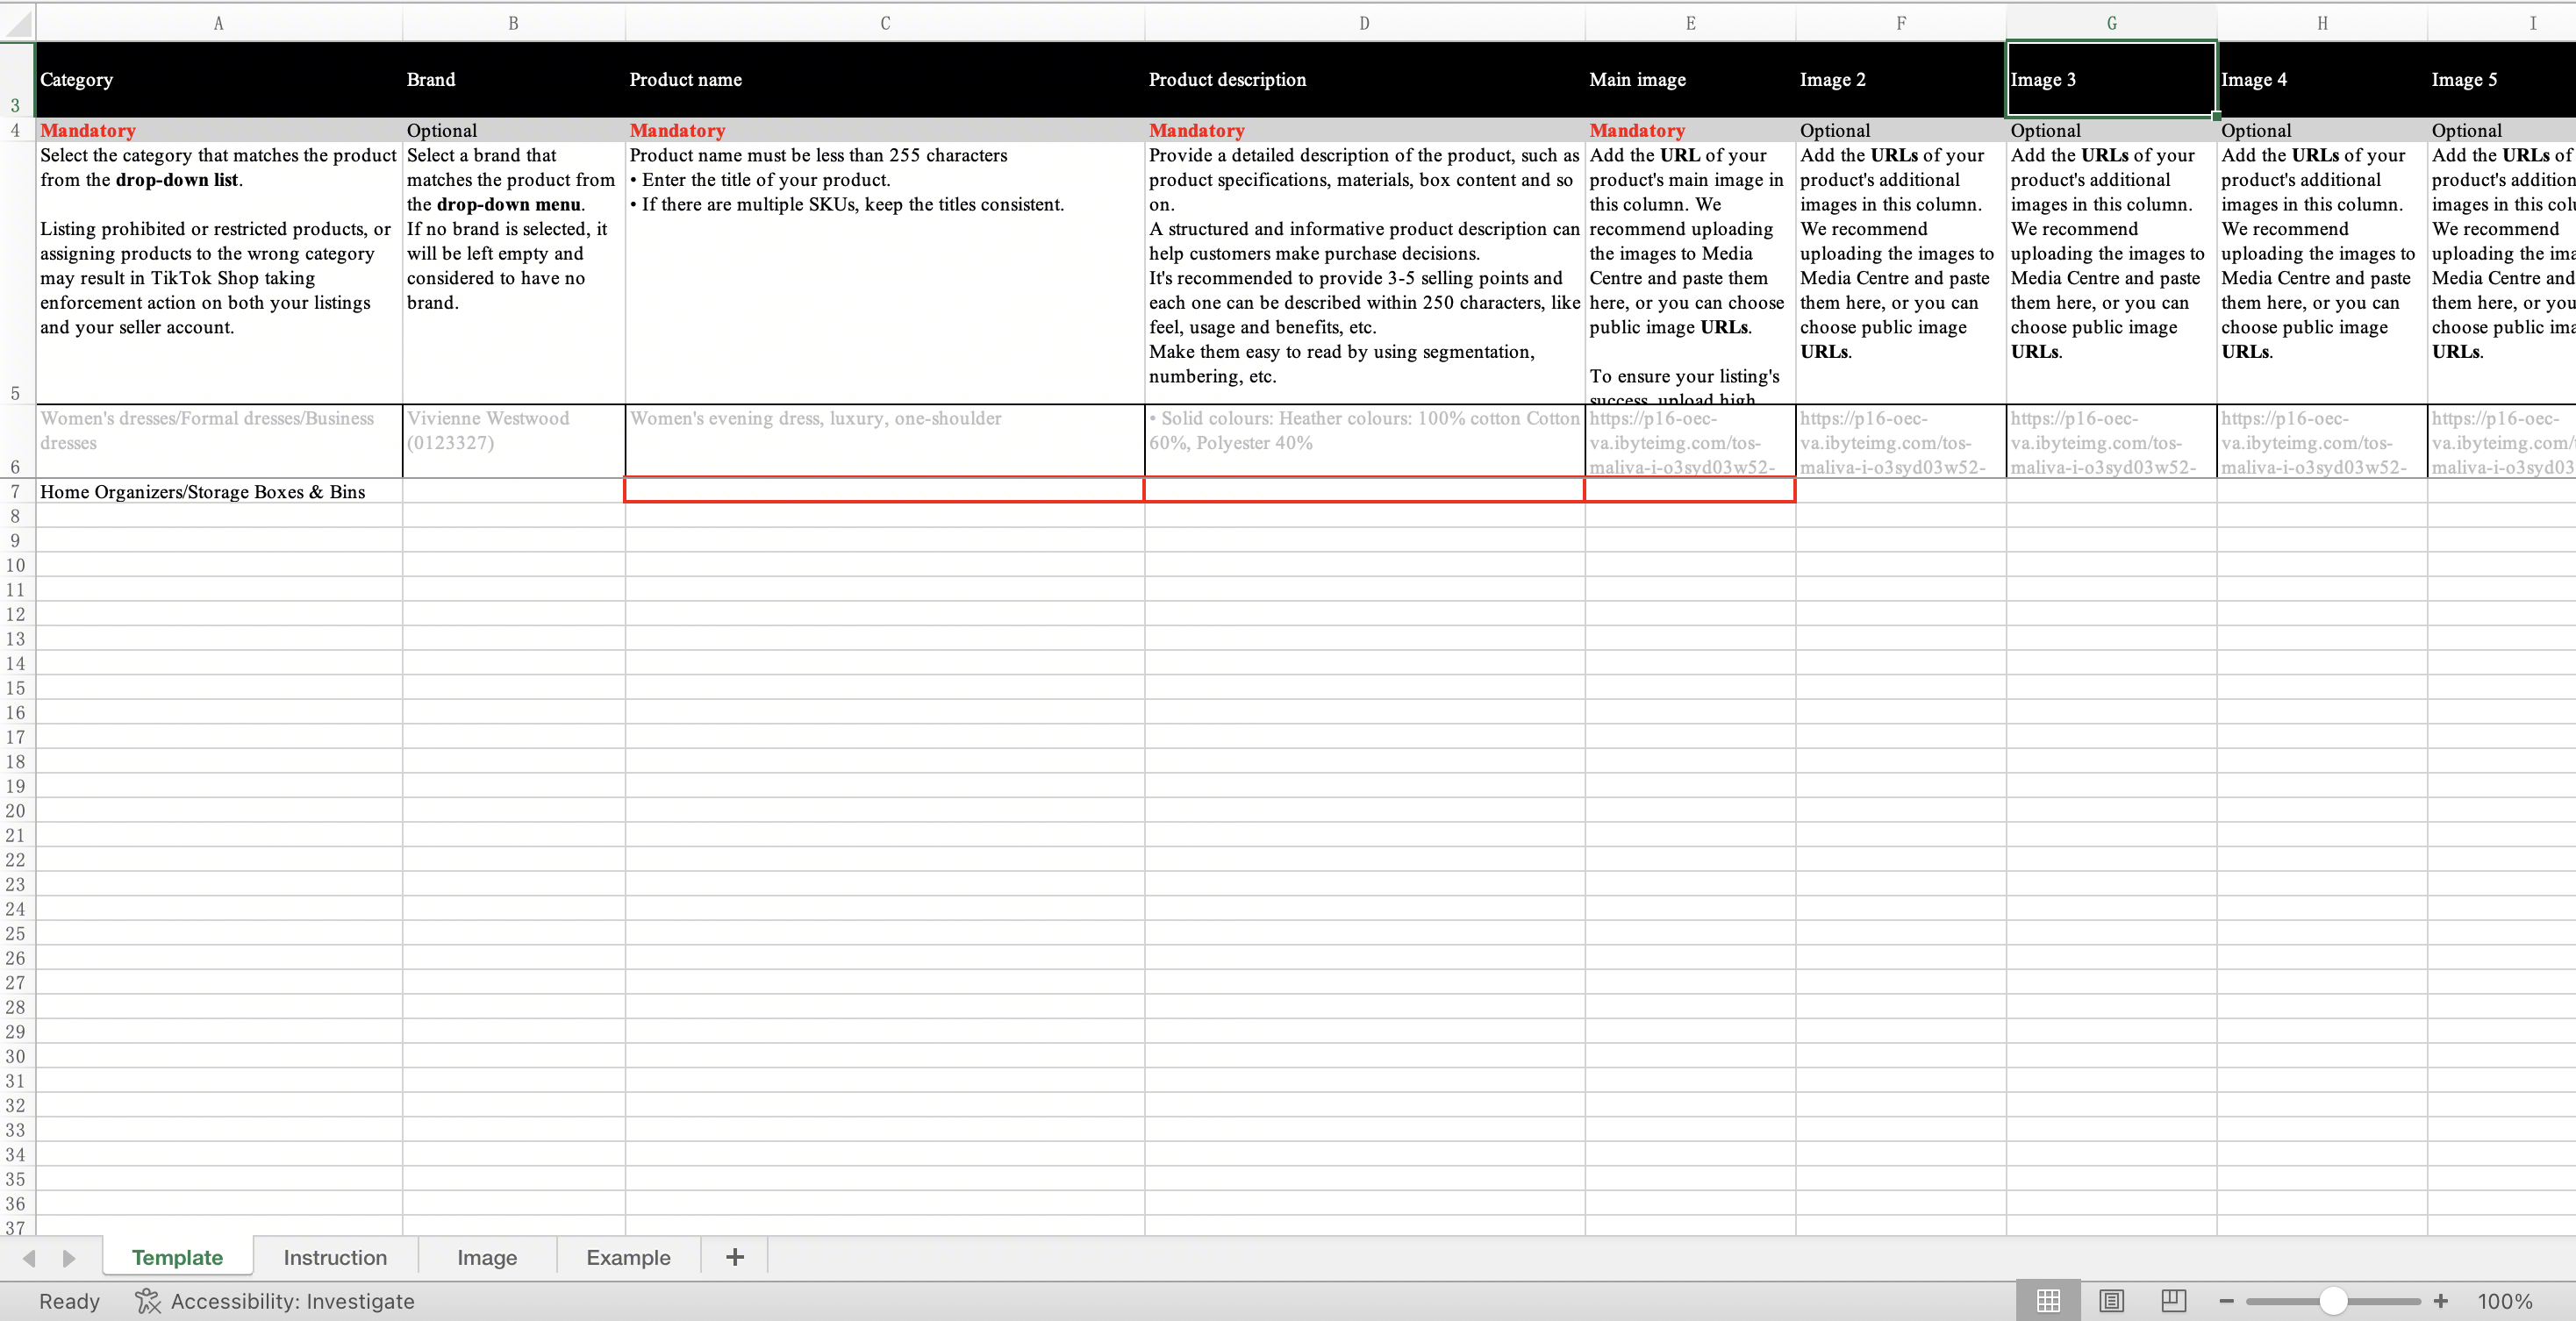This screenshot has width=2576, height=1321.
Task: Click the Accessibility Investigate status icon
Action: pyautogui.click(x=148, y=1301)
